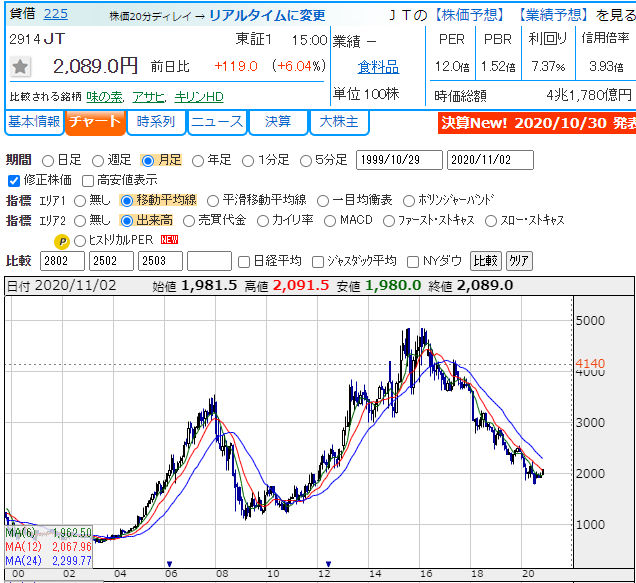Image resolution: width=636 pixels, height=583 pixels.
Task: Select 無し for indicator エリア1
Action: pos(80,201)
